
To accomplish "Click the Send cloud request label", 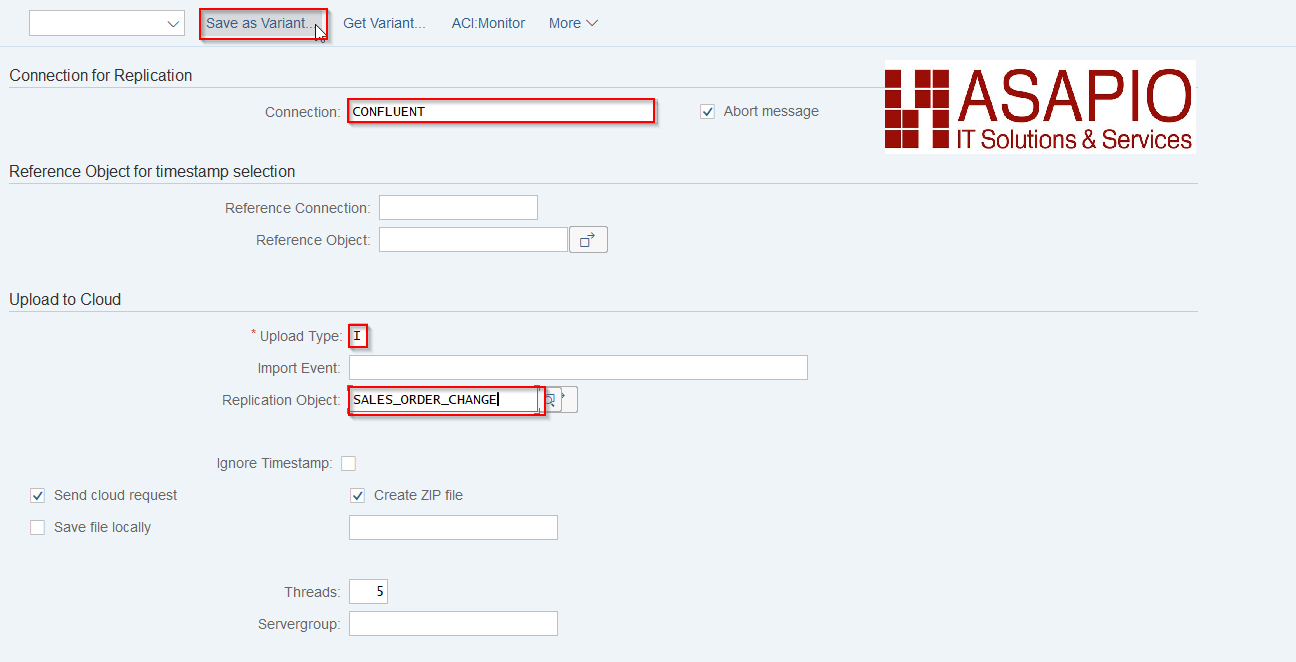I will pyautogui.click(x=116, y=495).
